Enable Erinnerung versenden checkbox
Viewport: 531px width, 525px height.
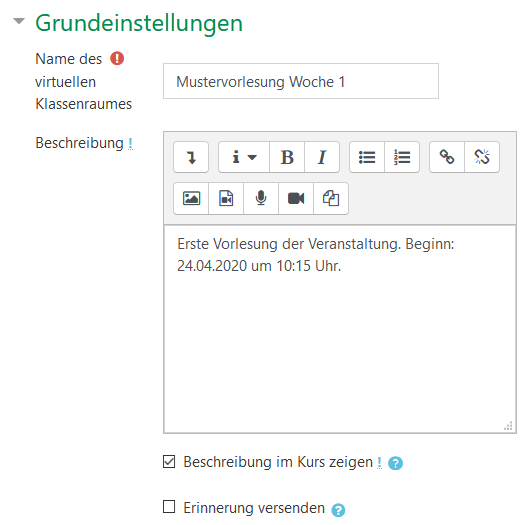pos(169,507)
